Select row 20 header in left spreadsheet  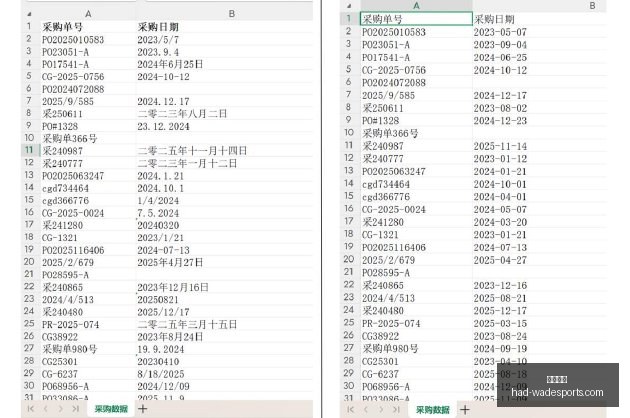click(29, 262)
